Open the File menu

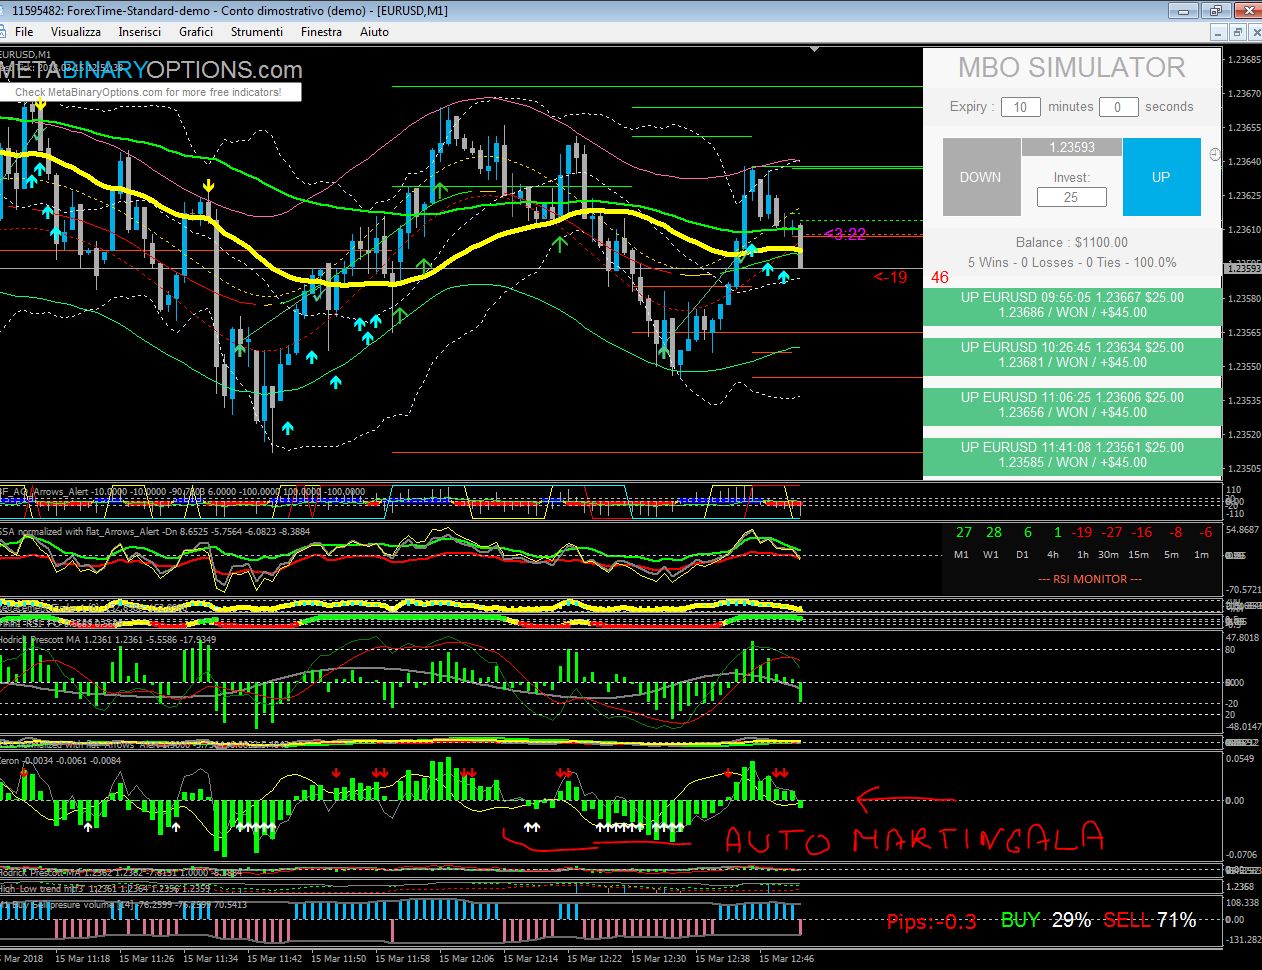coord(24,31)
